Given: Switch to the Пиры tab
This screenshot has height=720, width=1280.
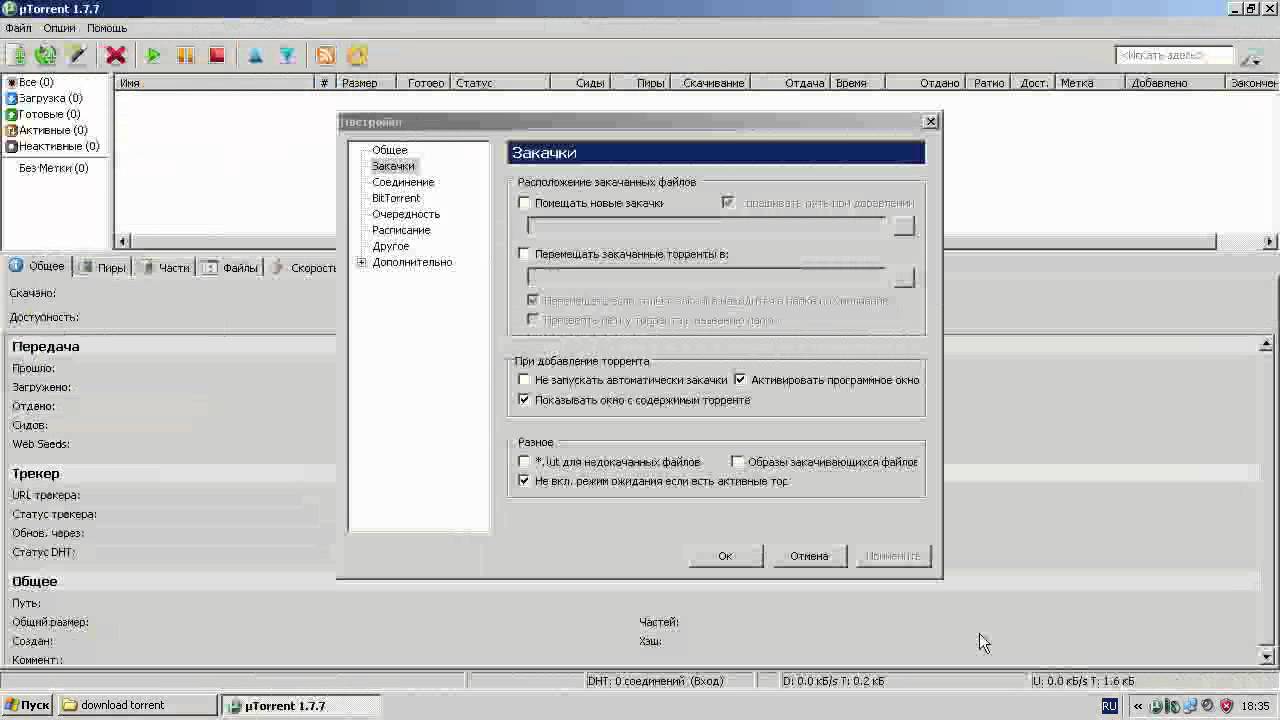Looking at the screenshot, I should (103, 267).
